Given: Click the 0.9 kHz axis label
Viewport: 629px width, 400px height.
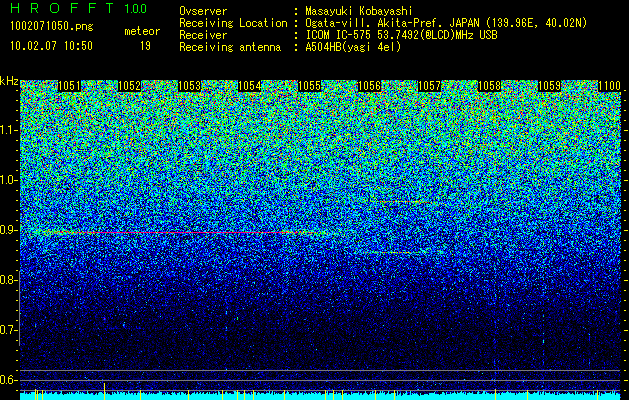Looking at the screenshot, I should [x=9, y=230].
